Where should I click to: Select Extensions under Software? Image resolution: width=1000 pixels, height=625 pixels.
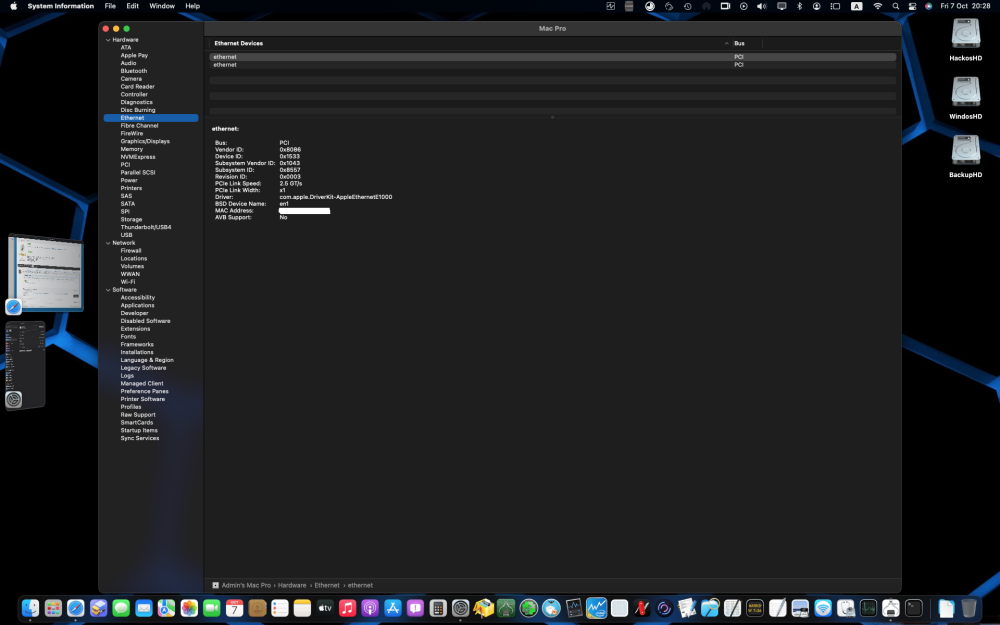[x=135, y=328]
